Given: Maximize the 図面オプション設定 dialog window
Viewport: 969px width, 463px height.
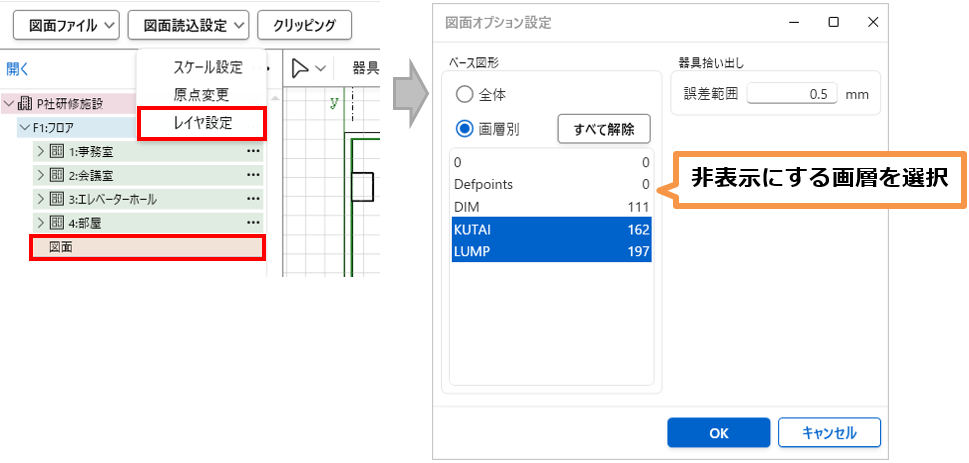Looking at the screenshot, I should pos(833,22).
